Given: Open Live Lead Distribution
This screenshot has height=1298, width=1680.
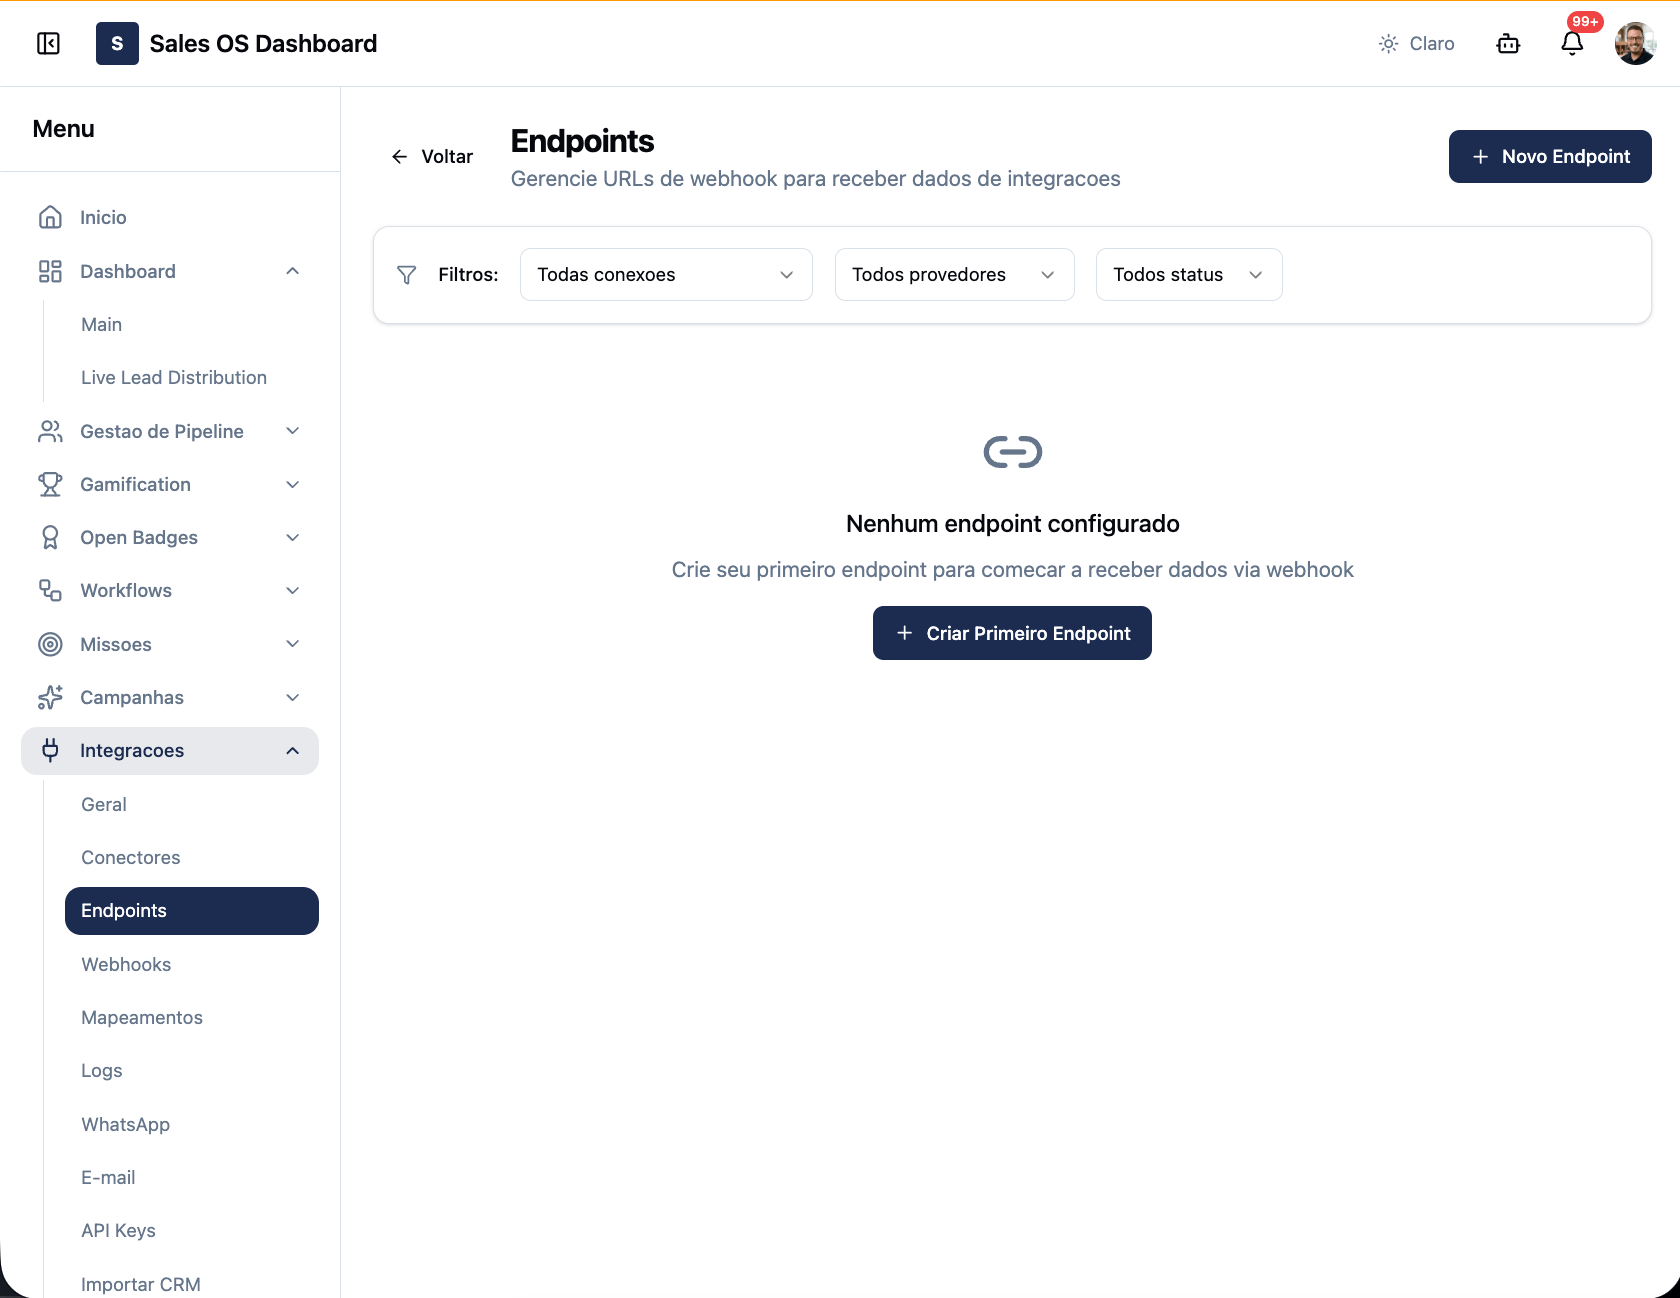Looking at the screenshot, I should tap(192, 377).
